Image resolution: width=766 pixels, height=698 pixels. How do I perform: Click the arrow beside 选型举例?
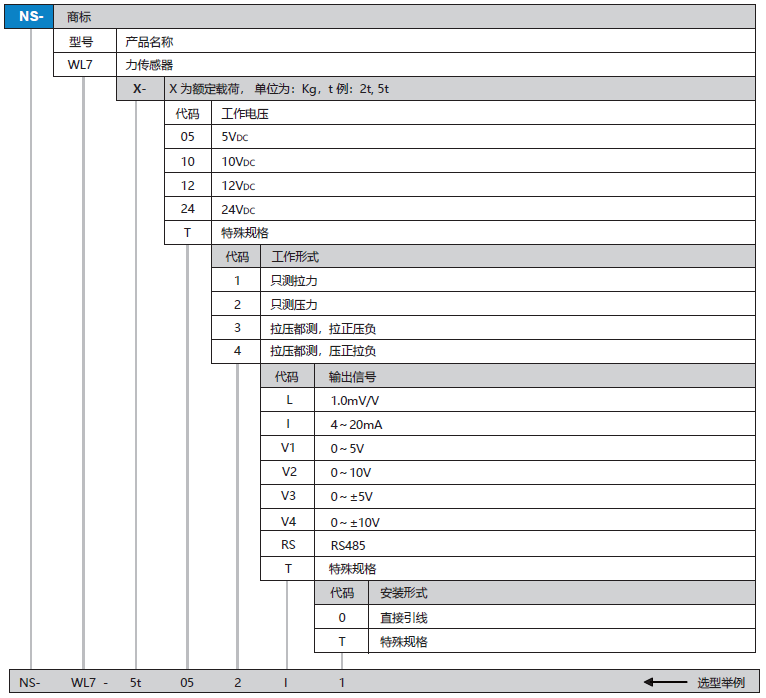(665, 682)
